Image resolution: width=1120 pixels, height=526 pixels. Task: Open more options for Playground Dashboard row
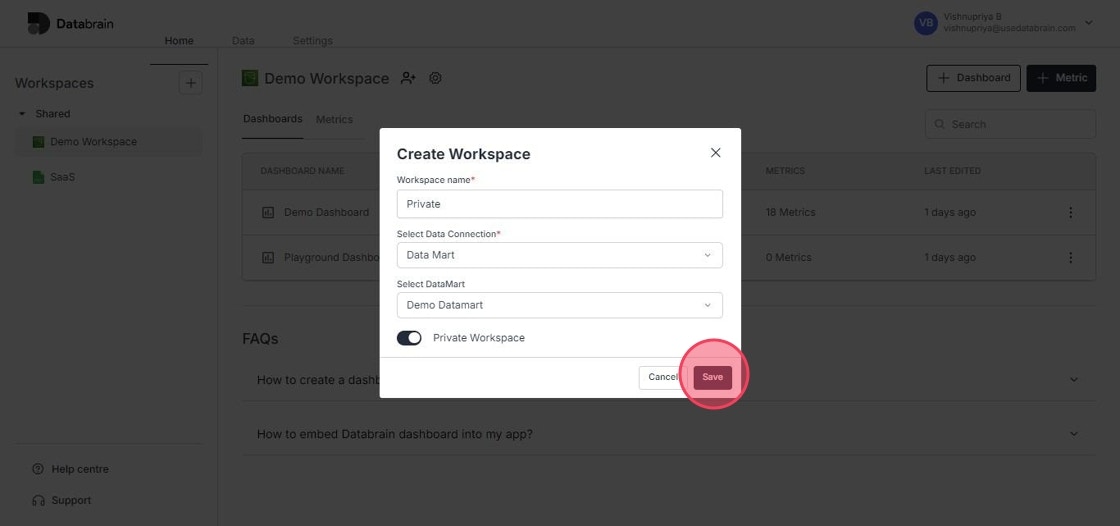(x=1070, y=257)
